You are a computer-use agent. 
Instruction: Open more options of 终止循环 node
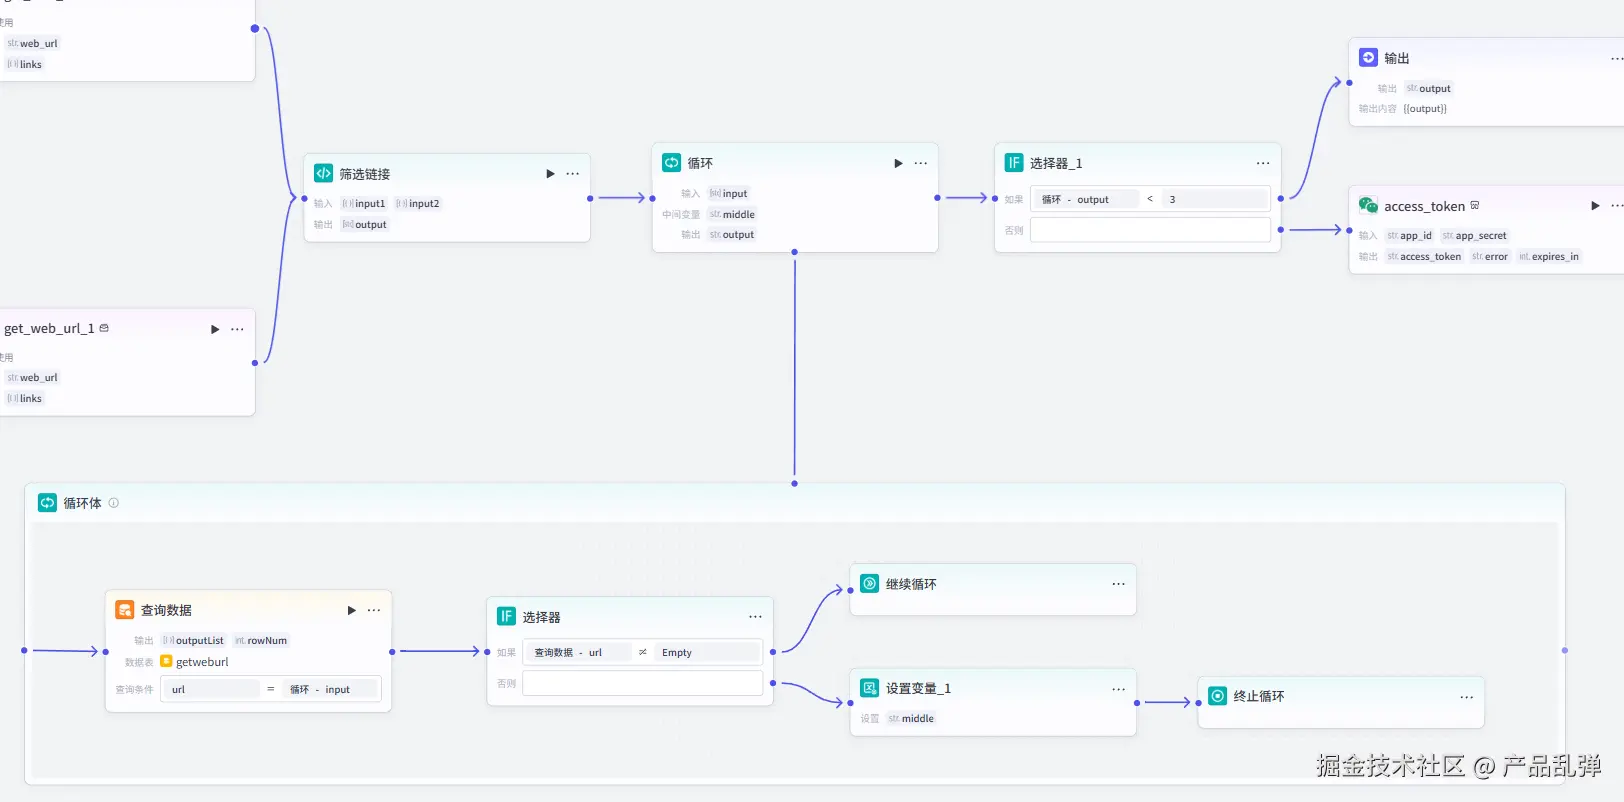click(1466, 697)
